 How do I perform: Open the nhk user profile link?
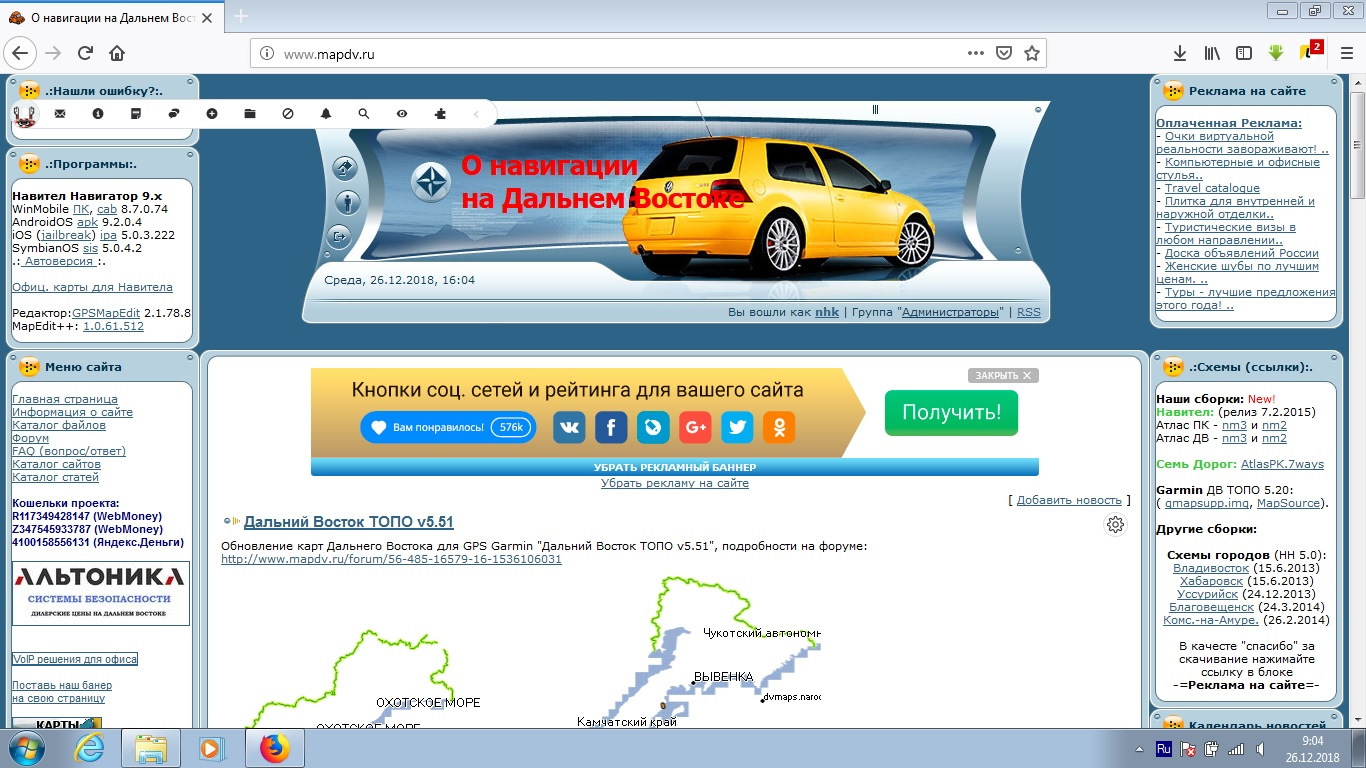(x=827, y=312)
